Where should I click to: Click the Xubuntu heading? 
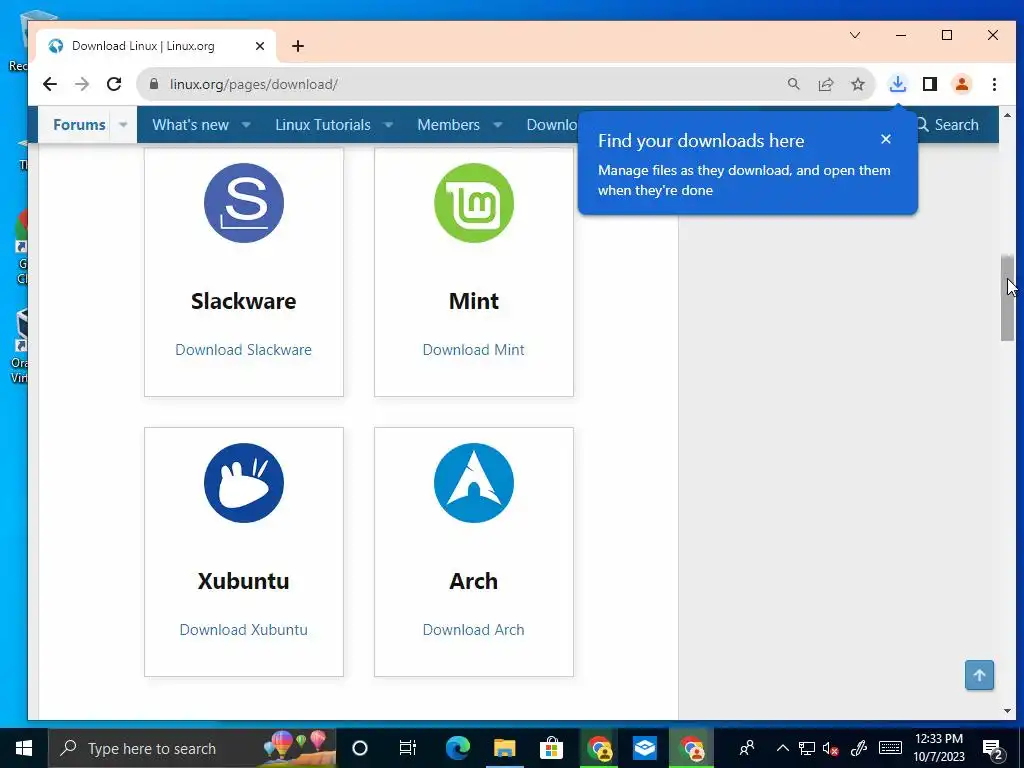coord(244,581)
